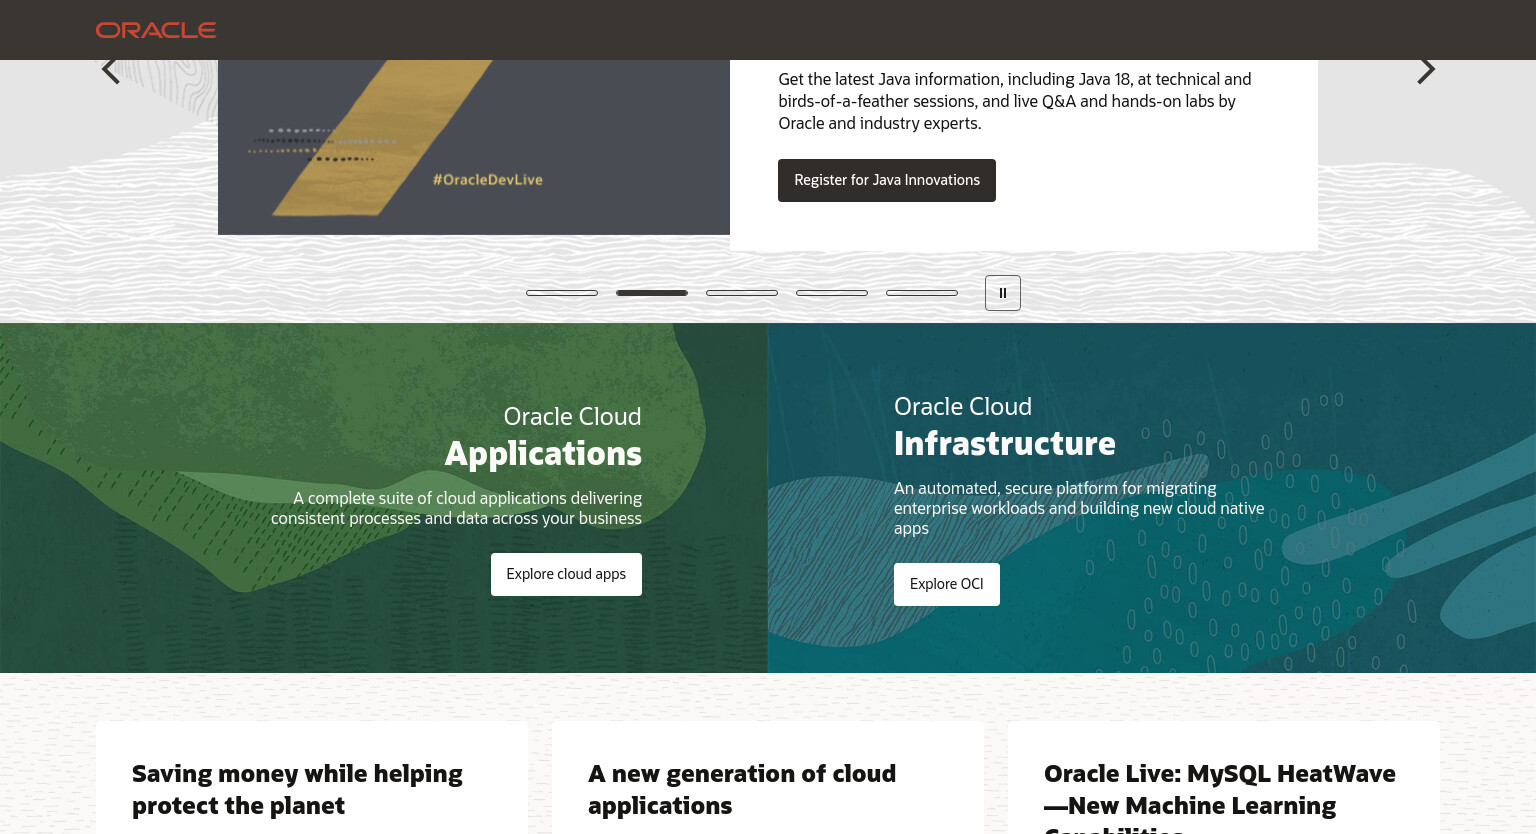Open Saving money while helping protect the planet
This screenshot has height=834, width=1536.
pyautogui.click(x=297, y=789)
